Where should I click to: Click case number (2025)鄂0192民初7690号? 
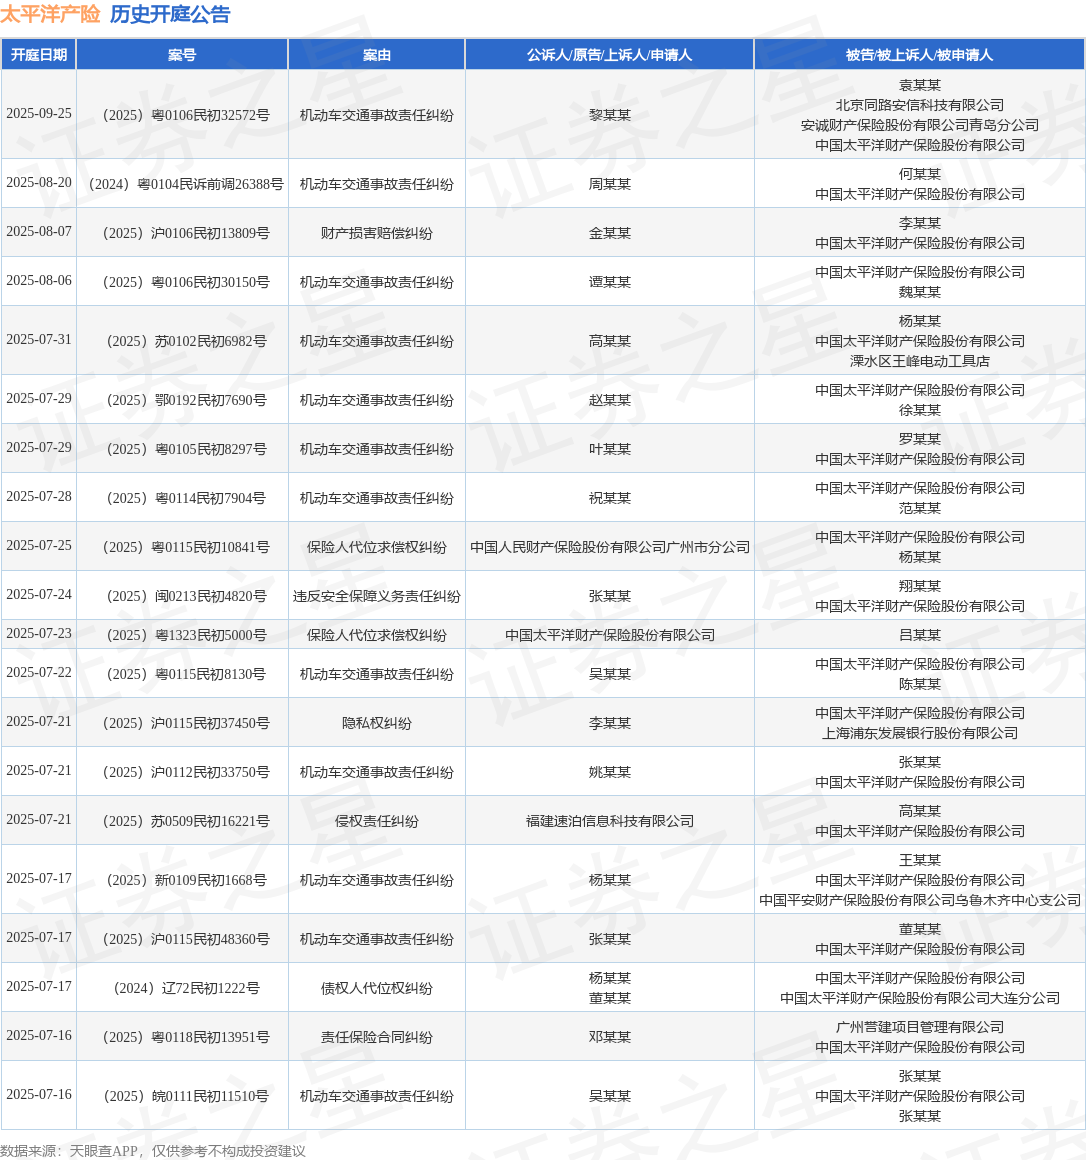click(186, 400)
